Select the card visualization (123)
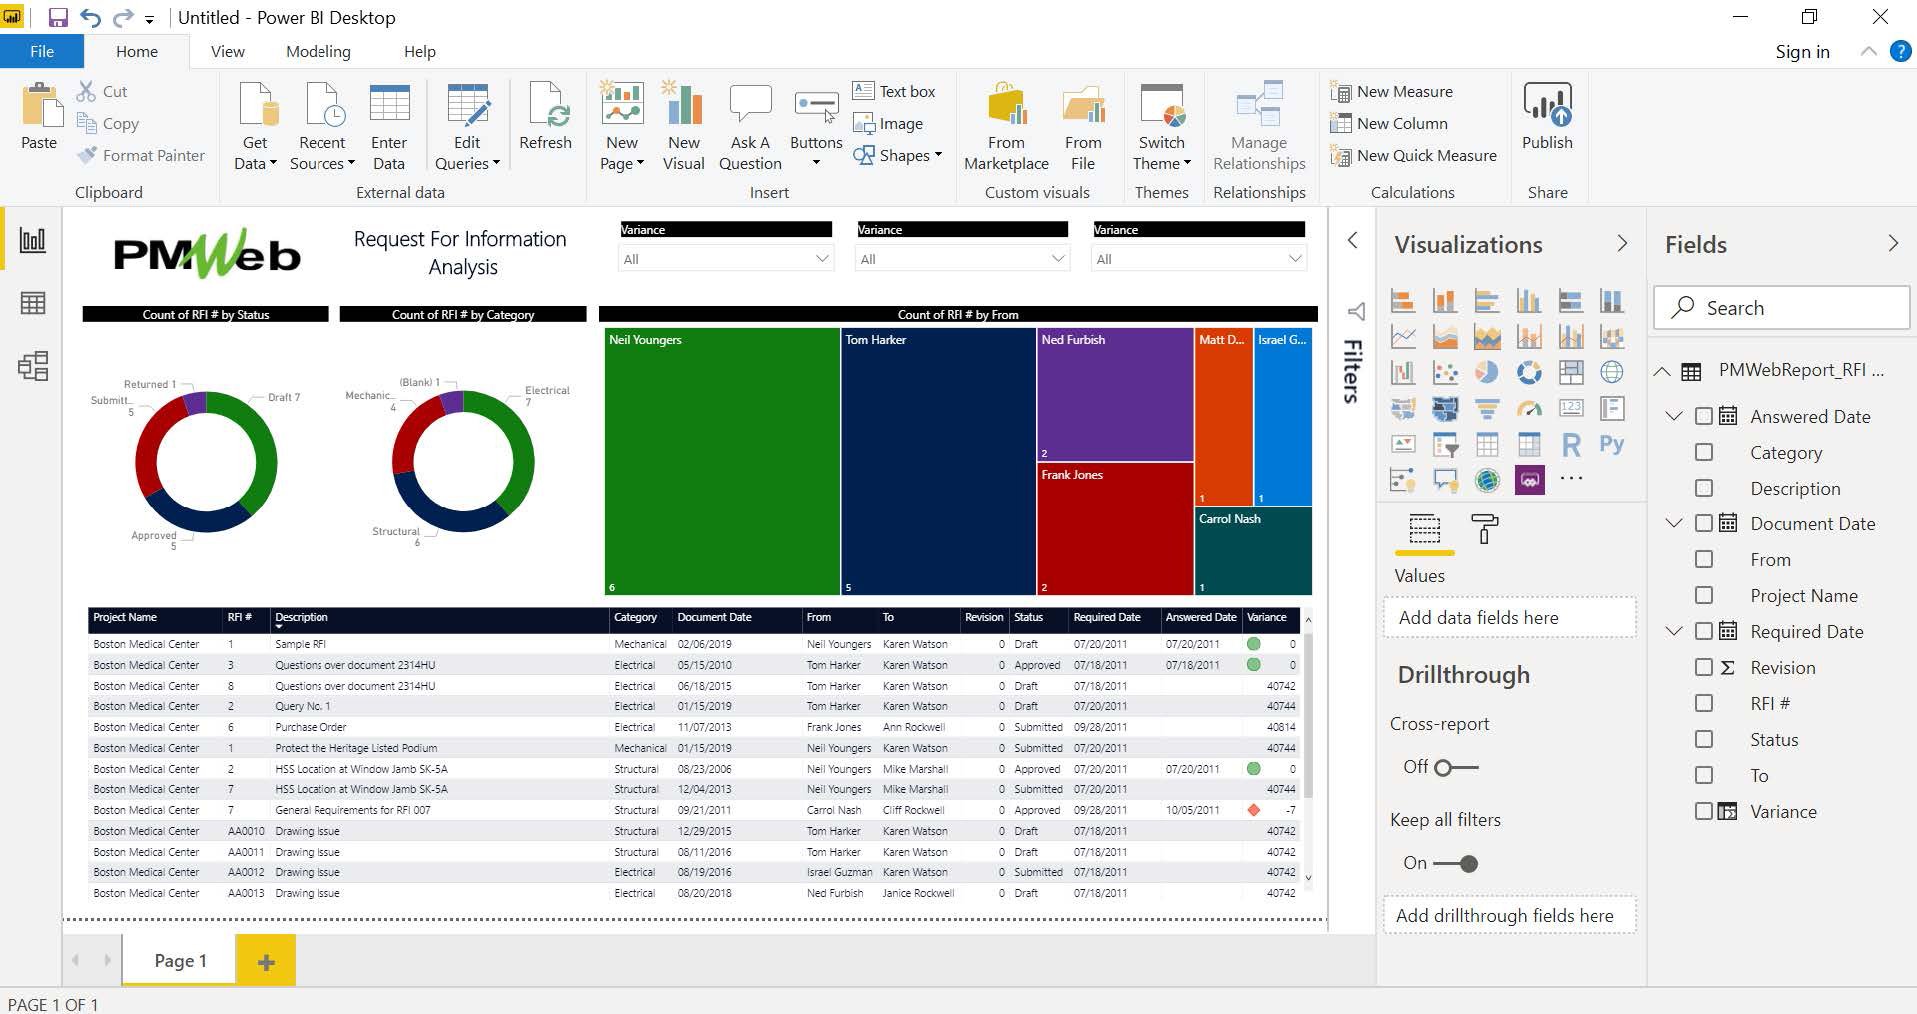 pyautogui.click(x=1571, y=408)
